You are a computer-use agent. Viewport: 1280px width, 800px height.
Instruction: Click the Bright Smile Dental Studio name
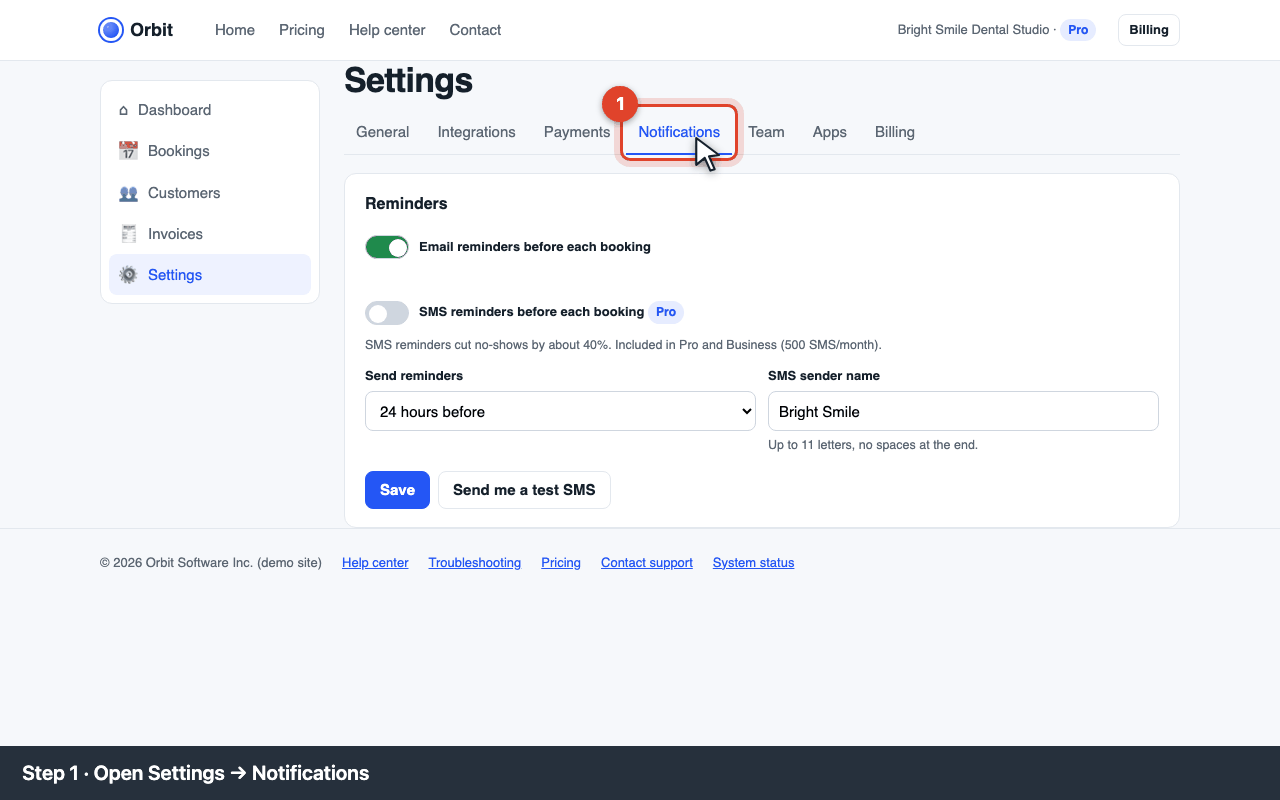coord(972,30)
